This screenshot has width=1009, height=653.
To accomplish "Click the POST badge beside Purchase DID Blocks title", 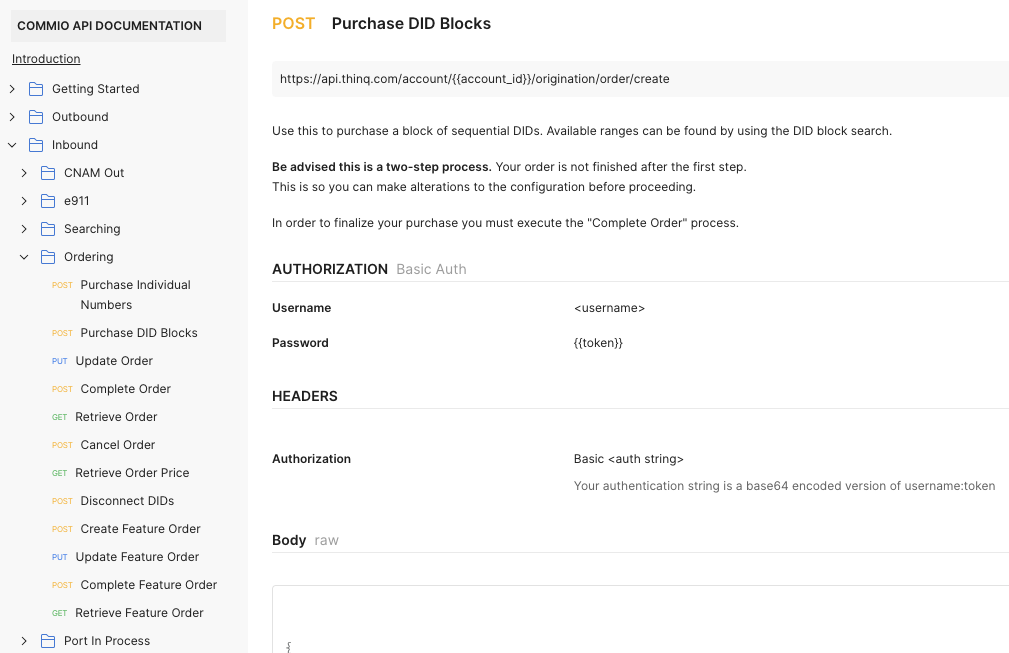I will (x=293, y=23).
